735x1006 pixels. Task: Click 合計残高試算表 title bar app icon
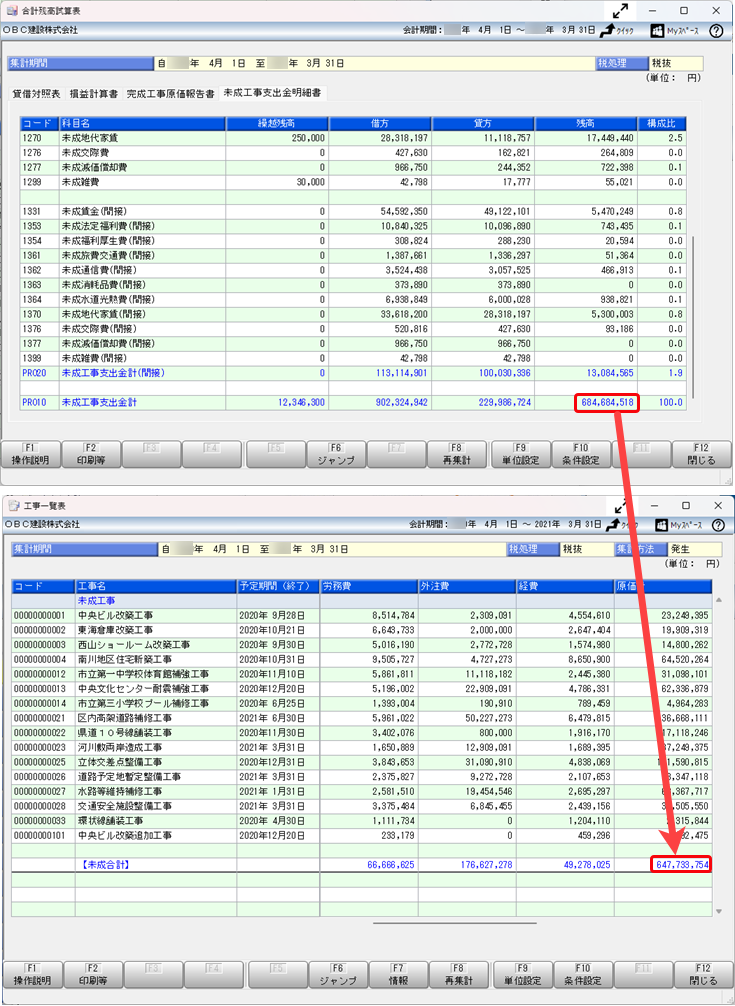point(12,11)
